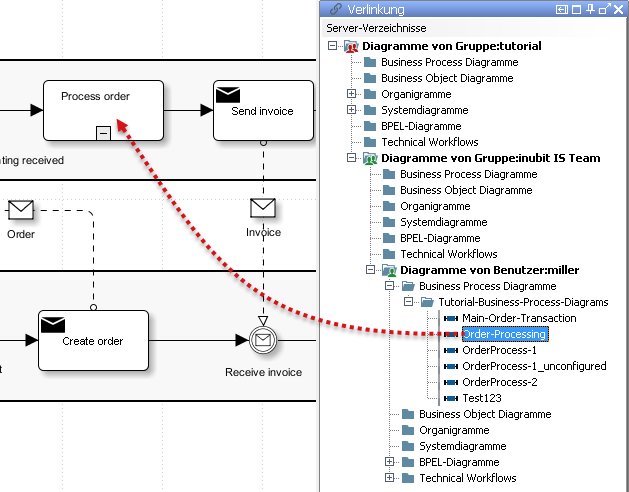This screenshot has height=492, width=629.
Task: Collapse Diagramme von Gruppe:tutorial node
Action: (332, 46)
